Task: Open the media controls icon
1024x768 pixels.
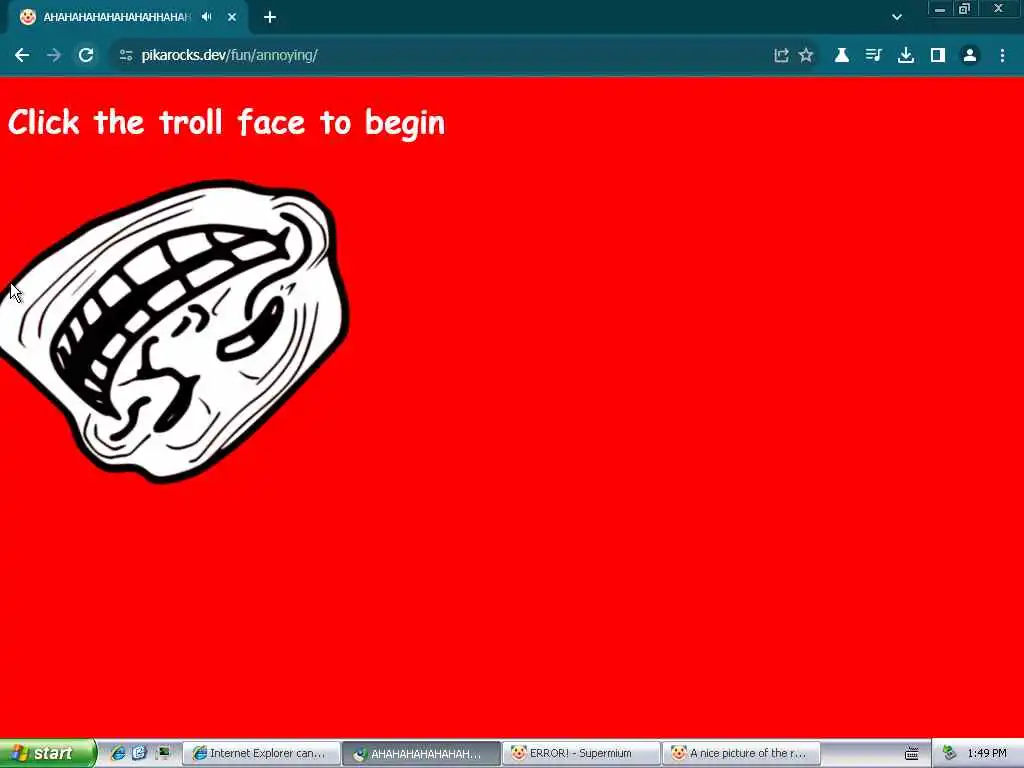Action: click(873, 56)
